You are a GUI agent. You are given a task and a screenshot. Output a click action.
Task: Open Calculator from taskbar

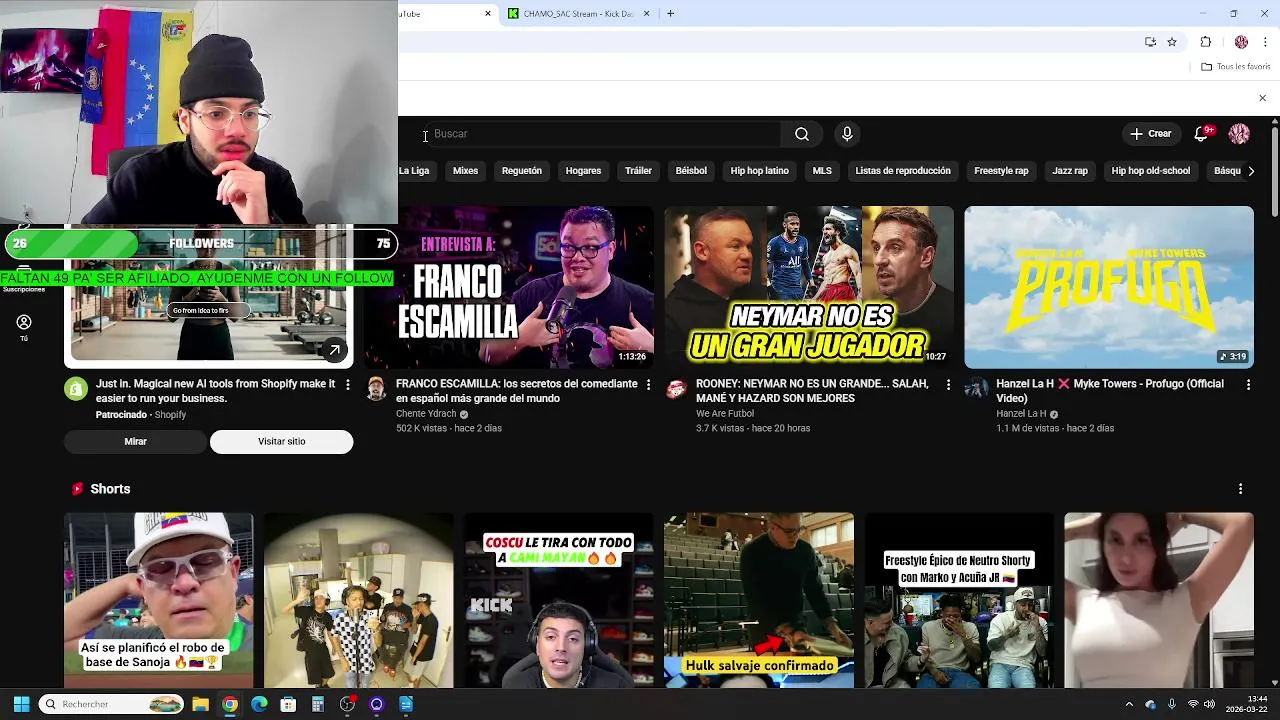coord(318,704)
